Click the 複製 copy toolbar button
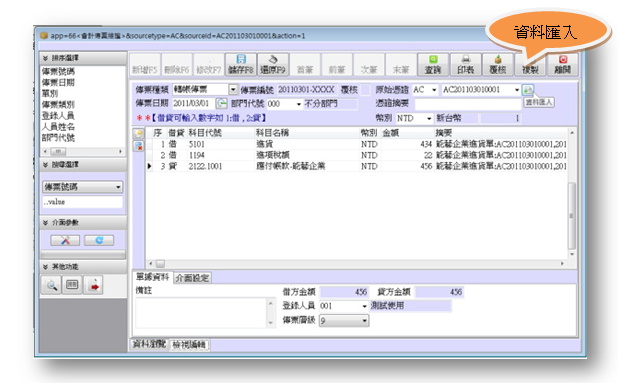Screen dimensions: 618x383 click(530, 65)
